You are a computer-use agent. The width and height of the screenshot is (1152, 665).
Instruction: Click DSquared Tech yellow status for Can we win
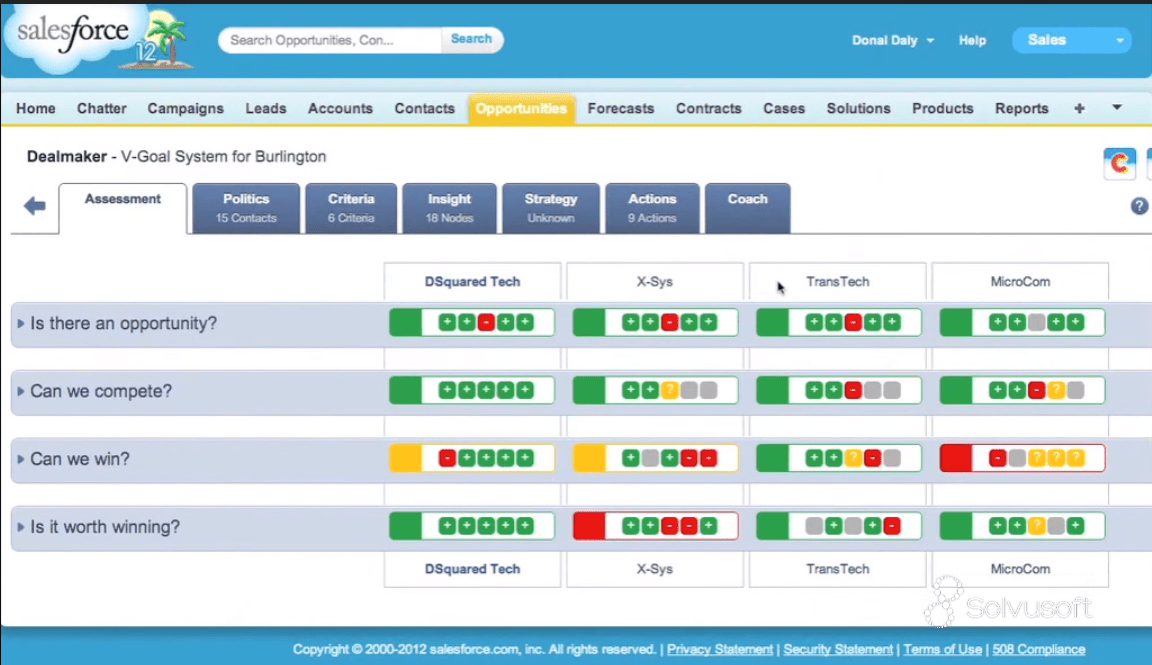406,458
